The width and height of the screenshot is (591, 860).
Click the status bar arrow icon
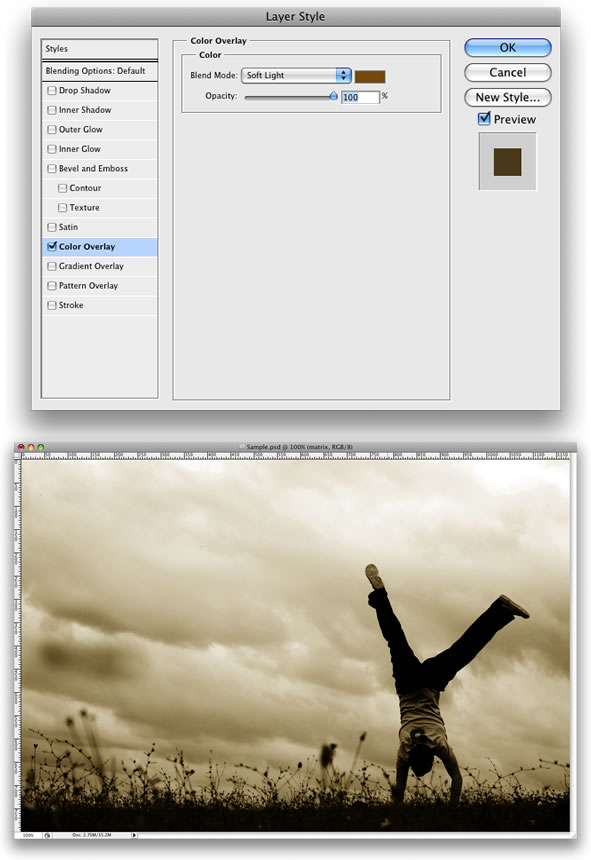coord(134,835)
